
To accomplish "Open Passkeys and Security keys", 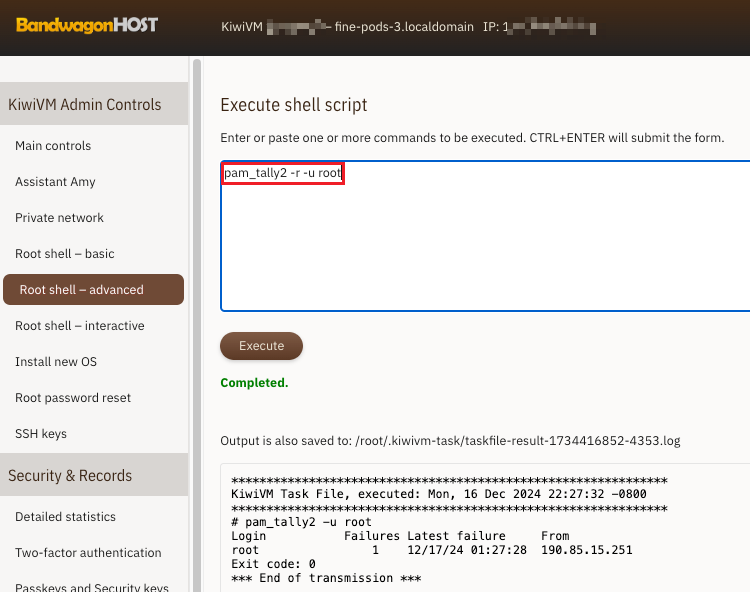I will pos(92,588).
